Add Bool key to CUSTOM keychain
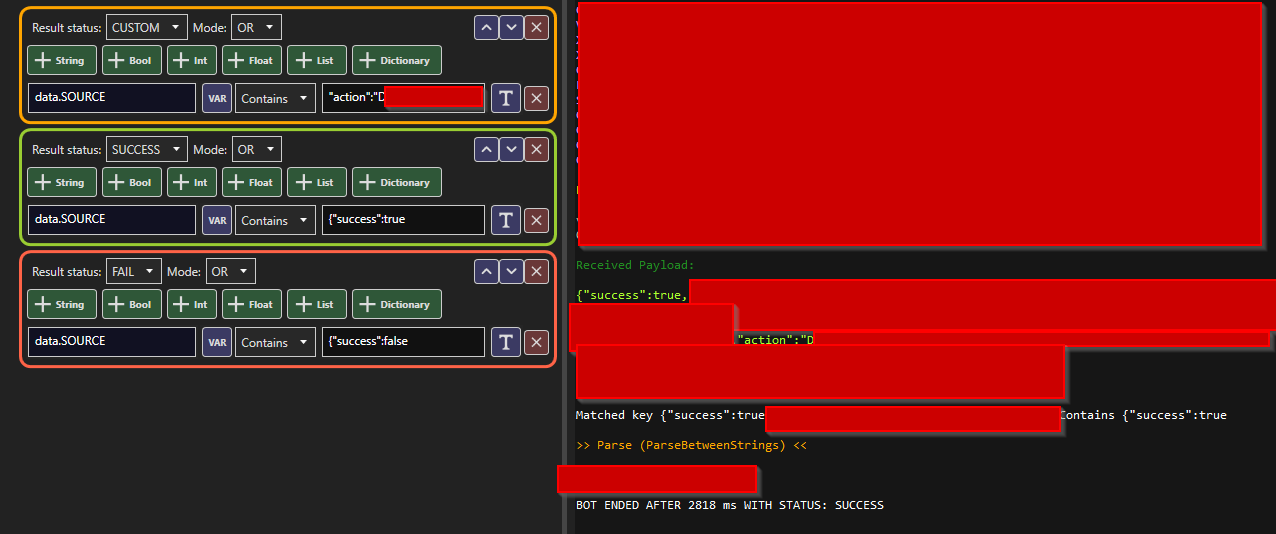Viewport: 1276px width, 534px height. [x=132, y=60]
